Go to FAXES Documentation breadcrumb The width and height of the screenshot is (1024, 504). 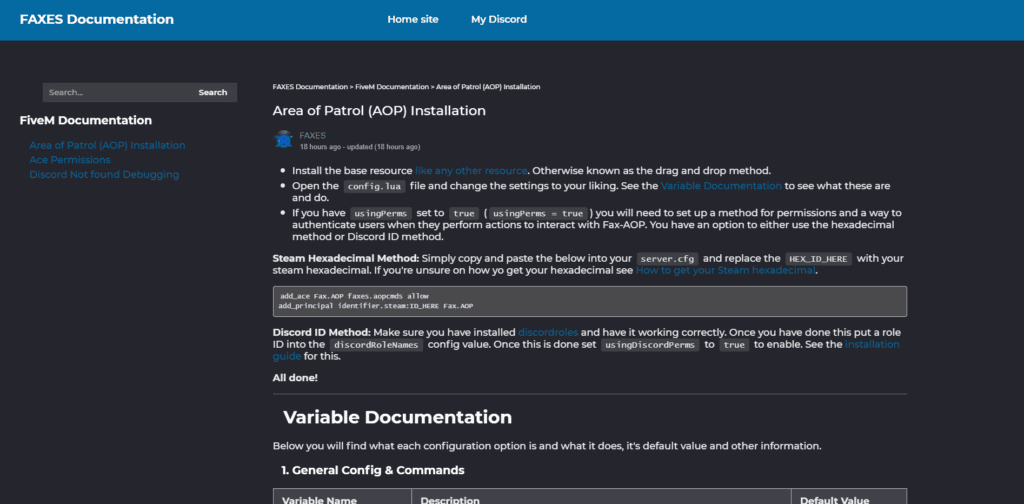click(310, 87)
